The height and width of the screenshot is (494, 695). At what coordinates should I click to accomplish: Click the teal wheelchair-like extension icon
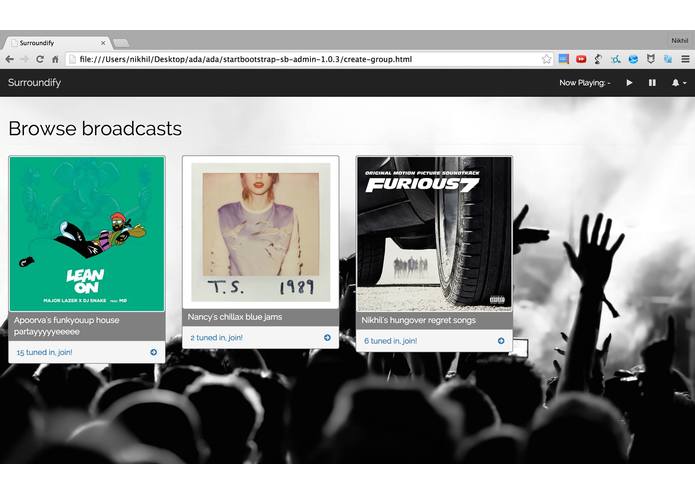(x=616, y=59)
